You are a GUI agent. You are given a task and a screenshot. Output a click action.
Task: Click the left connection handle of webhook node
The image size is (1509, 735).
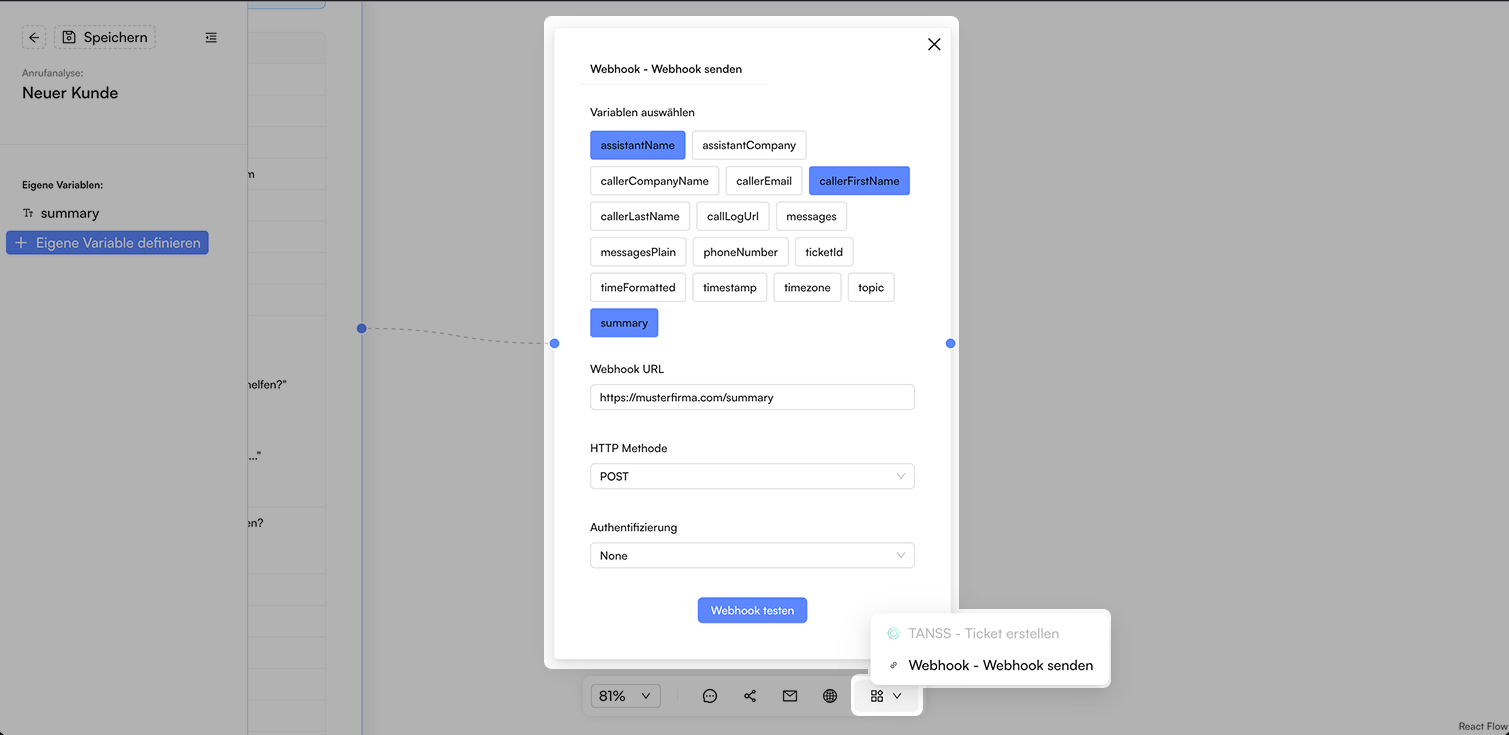(555, 343)
